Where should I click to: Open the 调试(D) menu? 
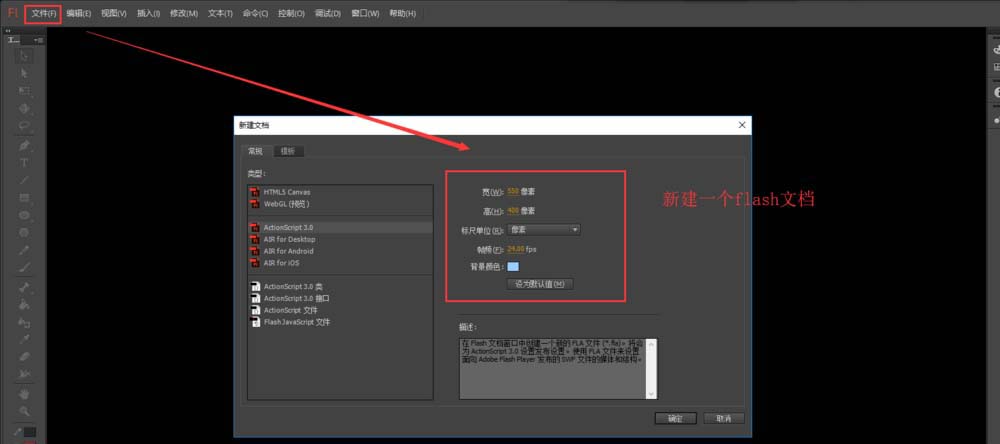328,13
